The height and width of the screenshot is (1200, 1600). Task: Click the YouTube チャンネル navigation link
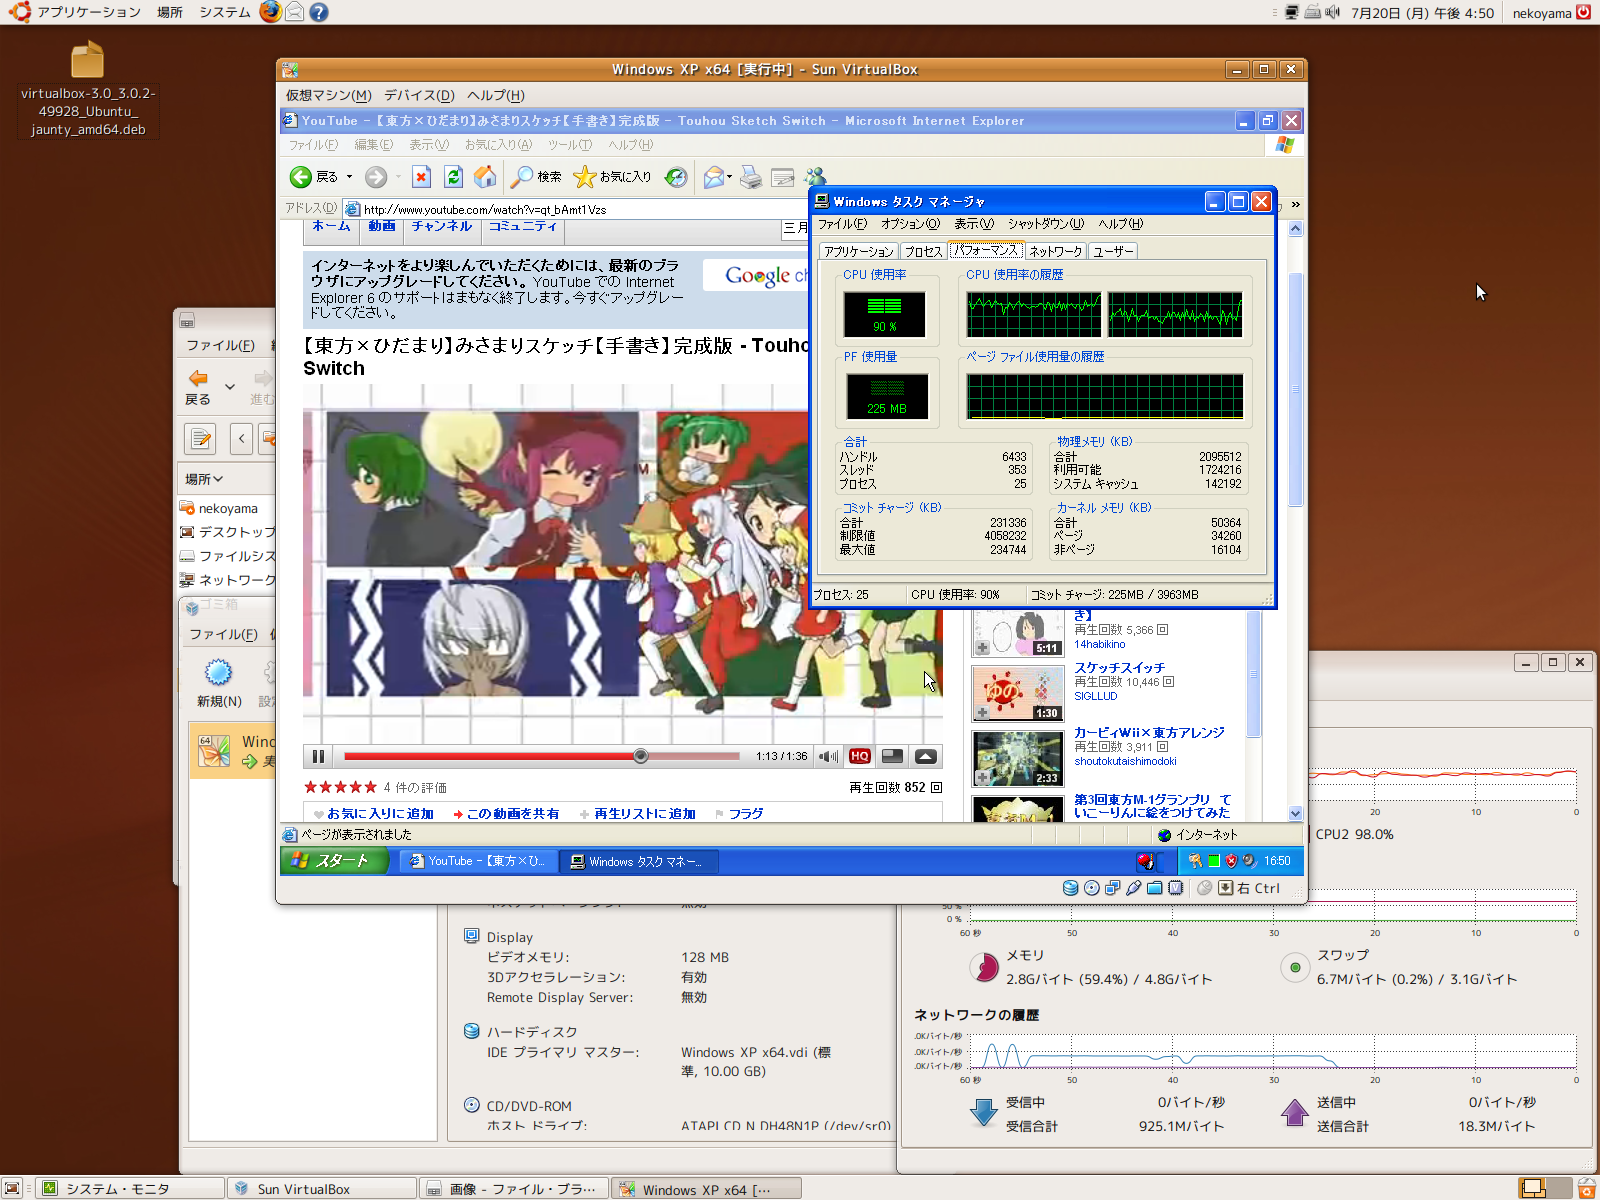coord(442,227)
